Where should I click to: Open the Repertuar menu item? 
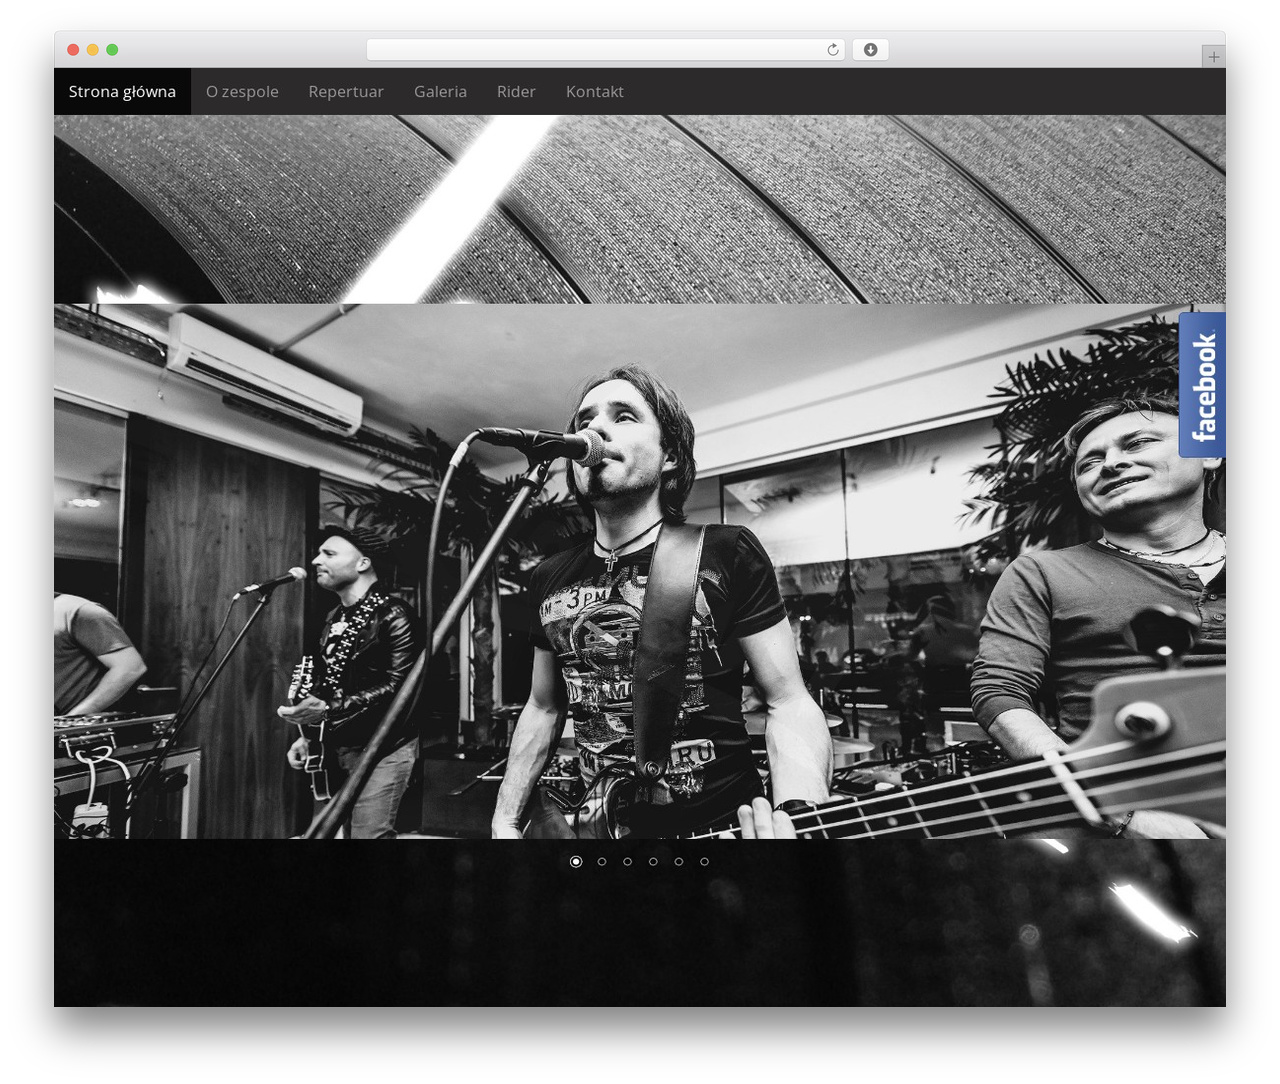tap(346, 91)
